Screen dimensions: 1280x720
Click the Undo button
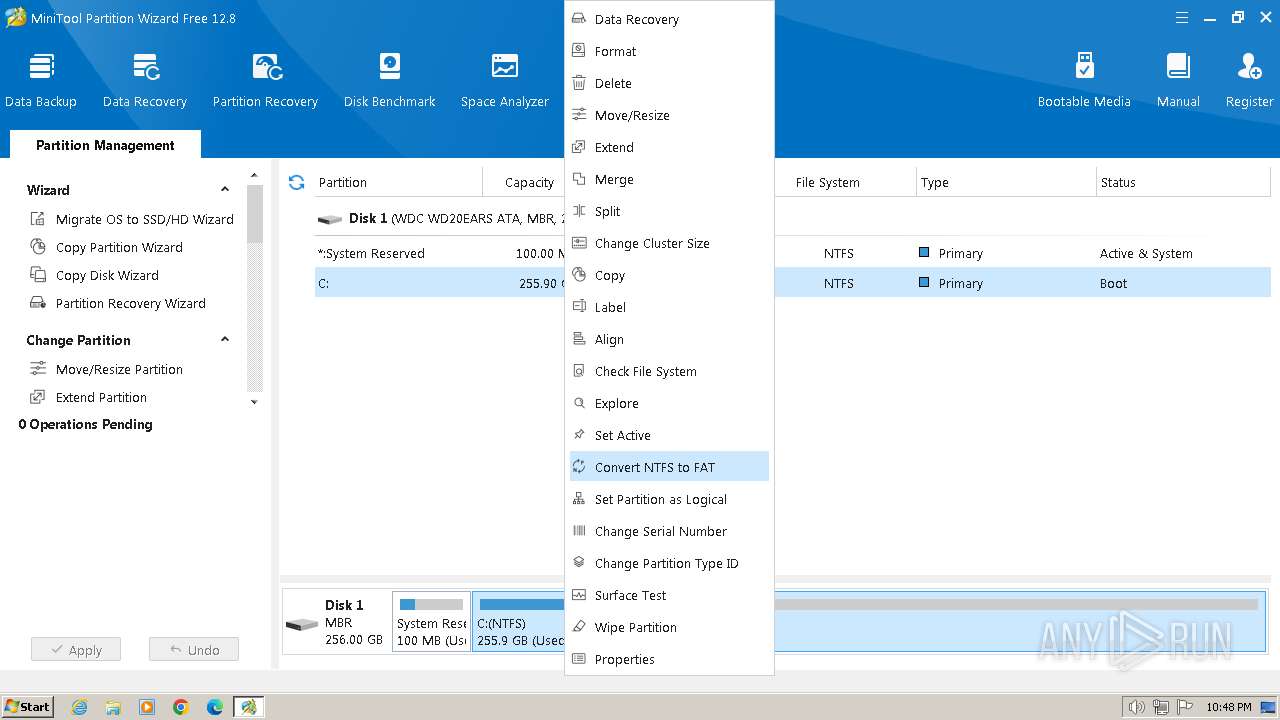pyautogui.click(x=194, y=650)
